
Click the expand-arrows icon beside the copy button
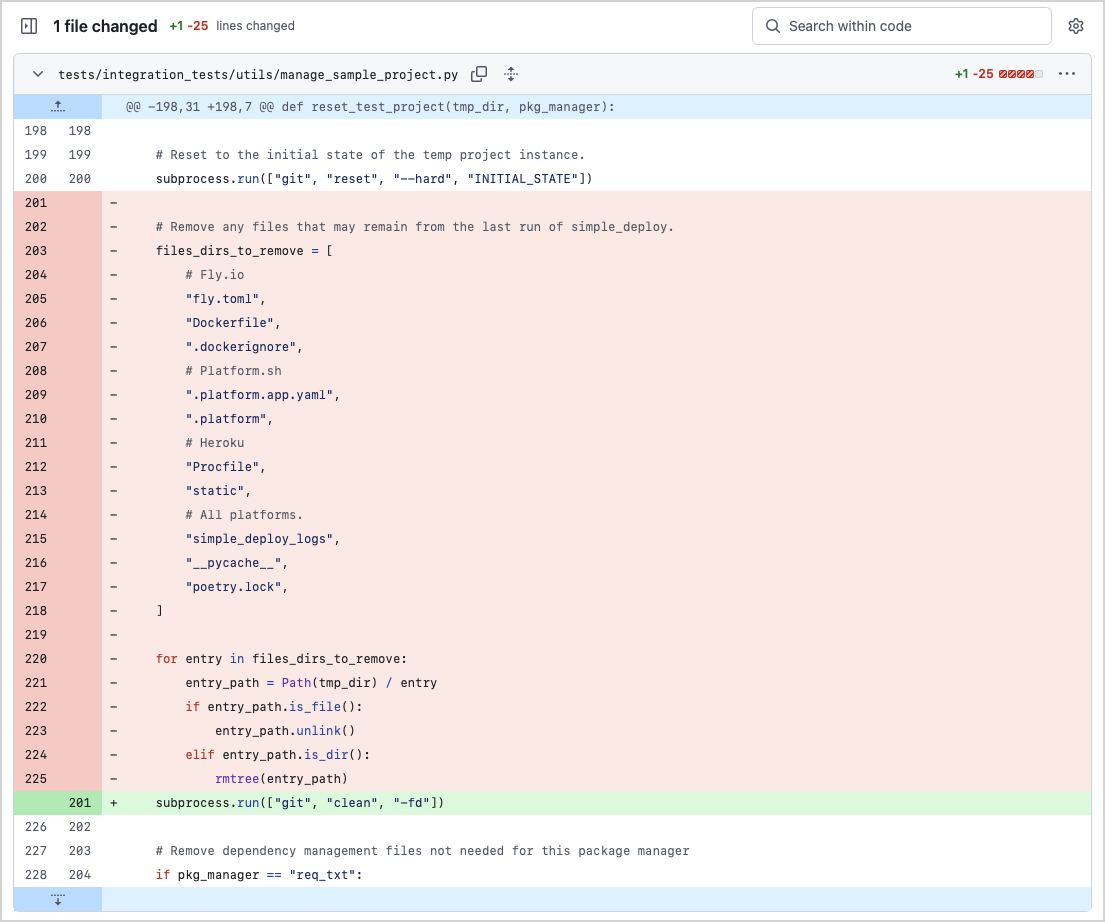pyautogui.click(x=510, y=73)
